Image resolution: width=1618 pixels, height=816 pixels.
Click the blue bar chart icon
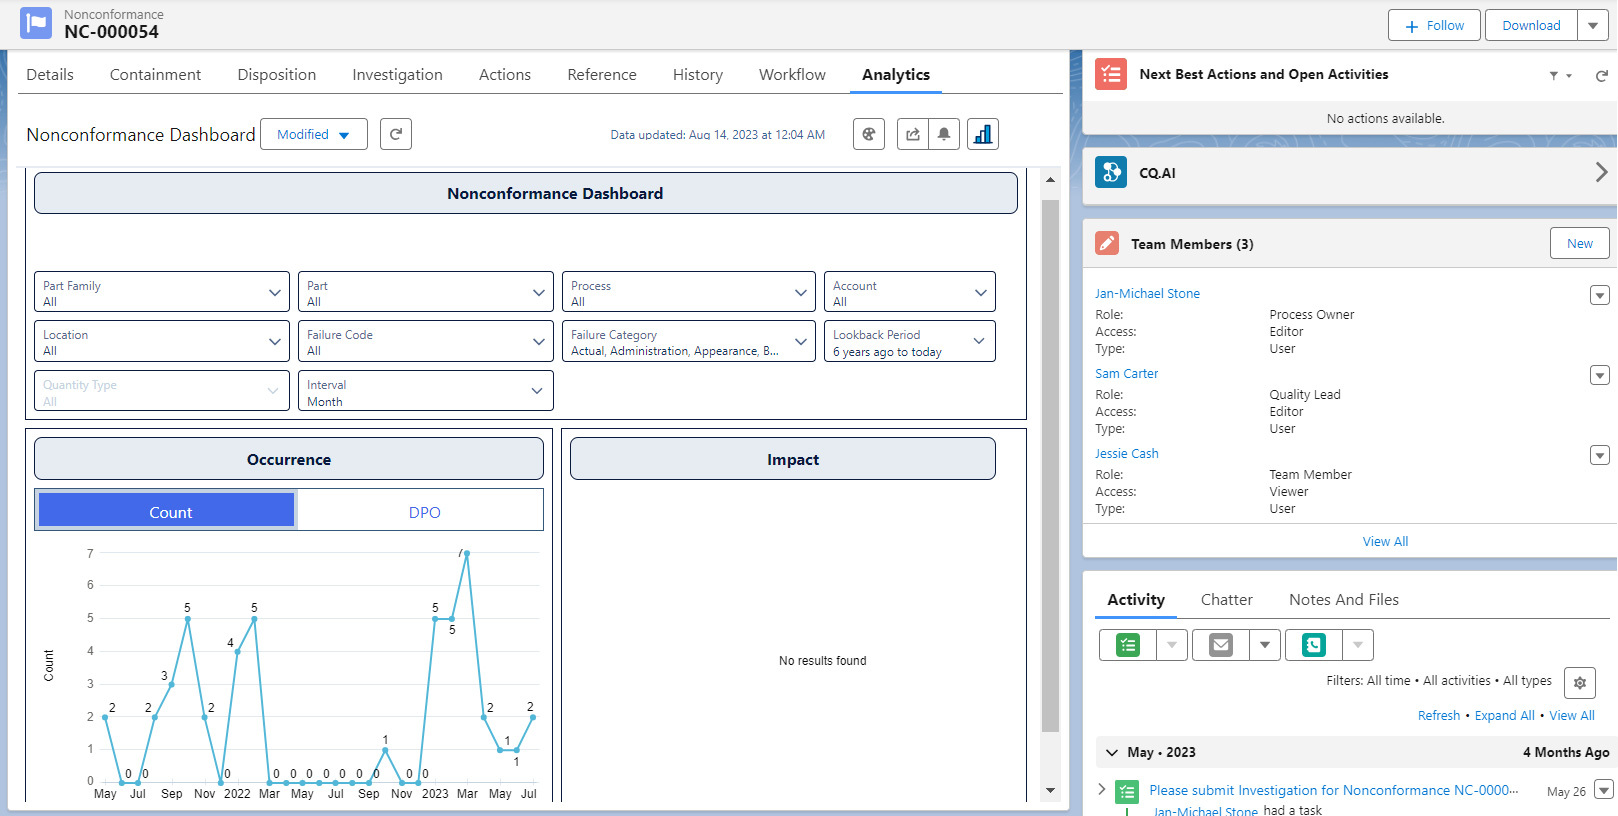point(983,134)
